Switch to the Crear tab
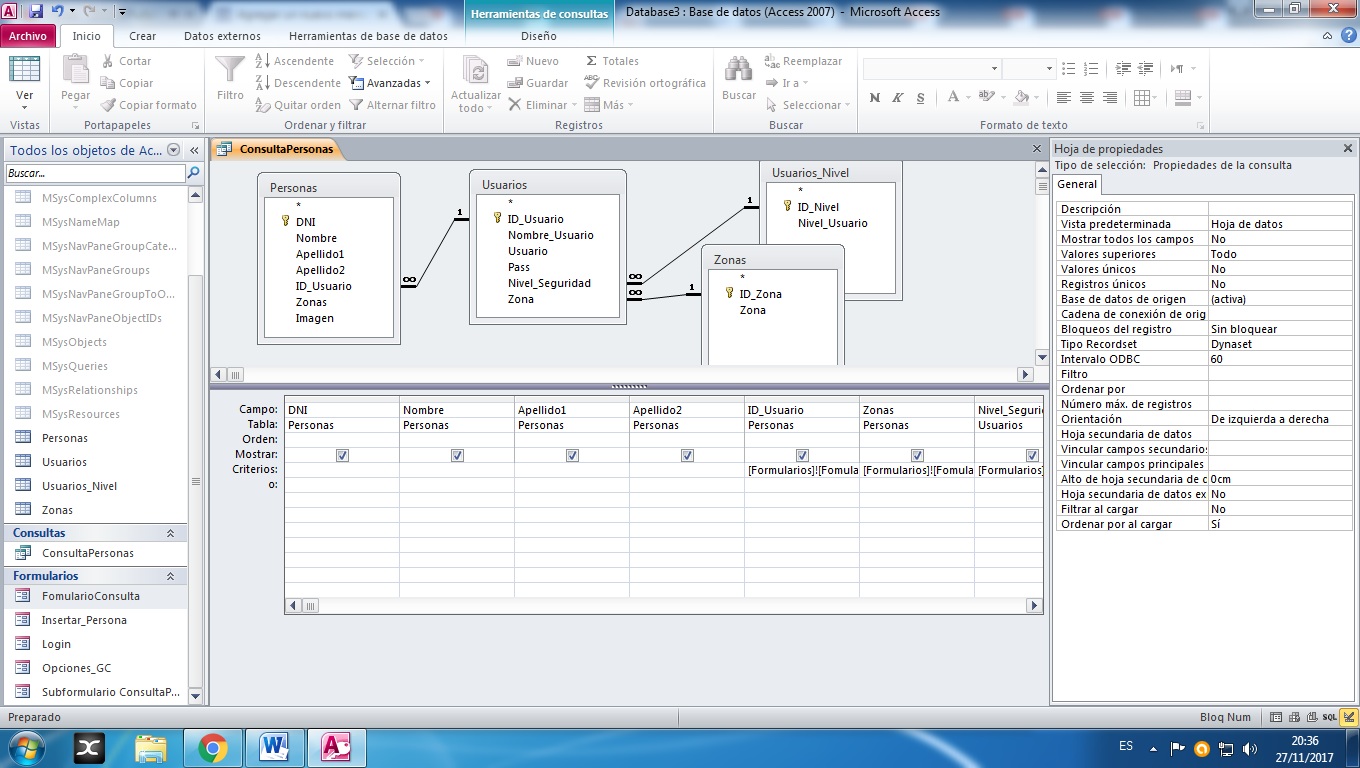The width and height of the screenshot is (1360, 768). click(x=142, y=36)
